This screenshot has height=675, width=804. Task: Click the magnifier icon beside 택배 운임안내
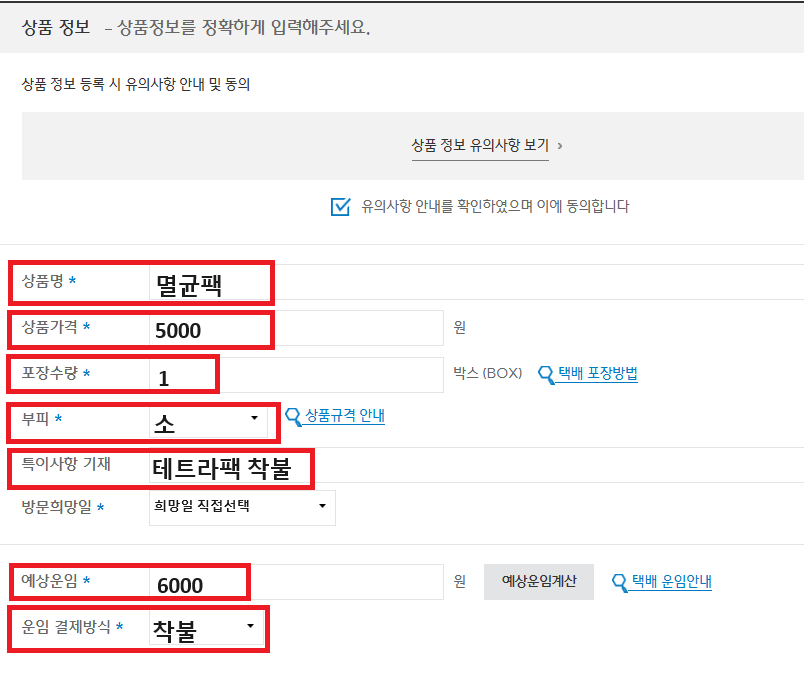[620, 582]
